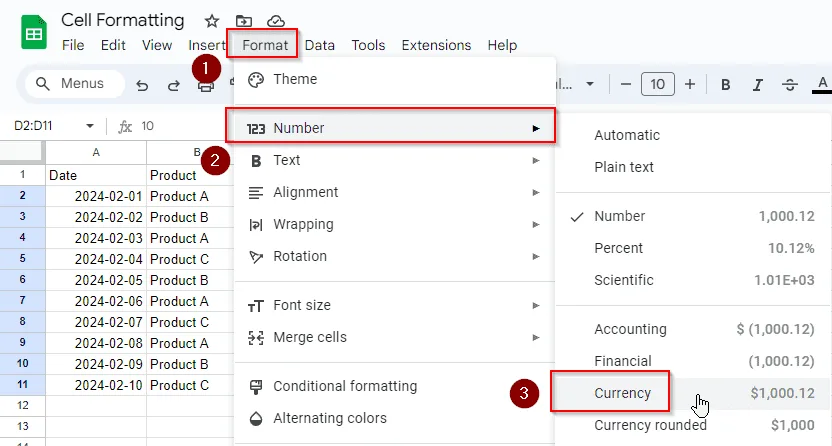Open the name box dropdown arrow
Viewport: 832px width, 446px height.
(x=90, y=126)
